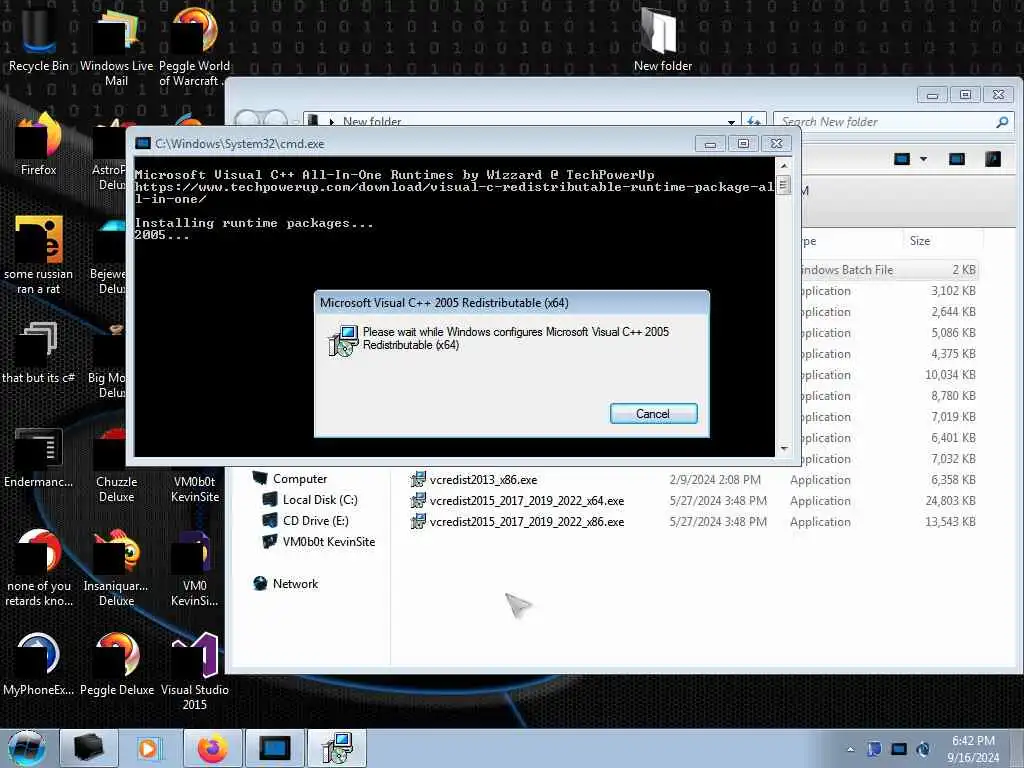This screenshot has width=1024, height=768.
Task: Launch Firefox from the desktop
Action: point(39,144)
